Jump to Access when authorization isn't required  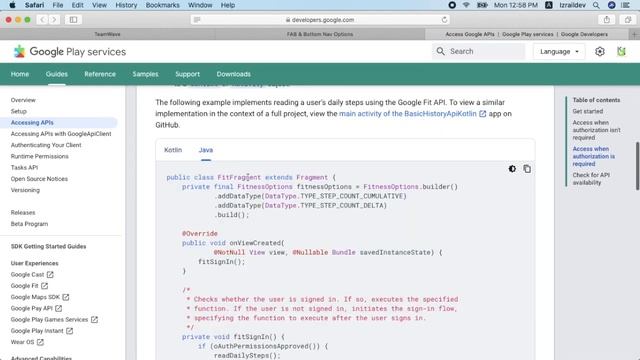tap(596, 130)
